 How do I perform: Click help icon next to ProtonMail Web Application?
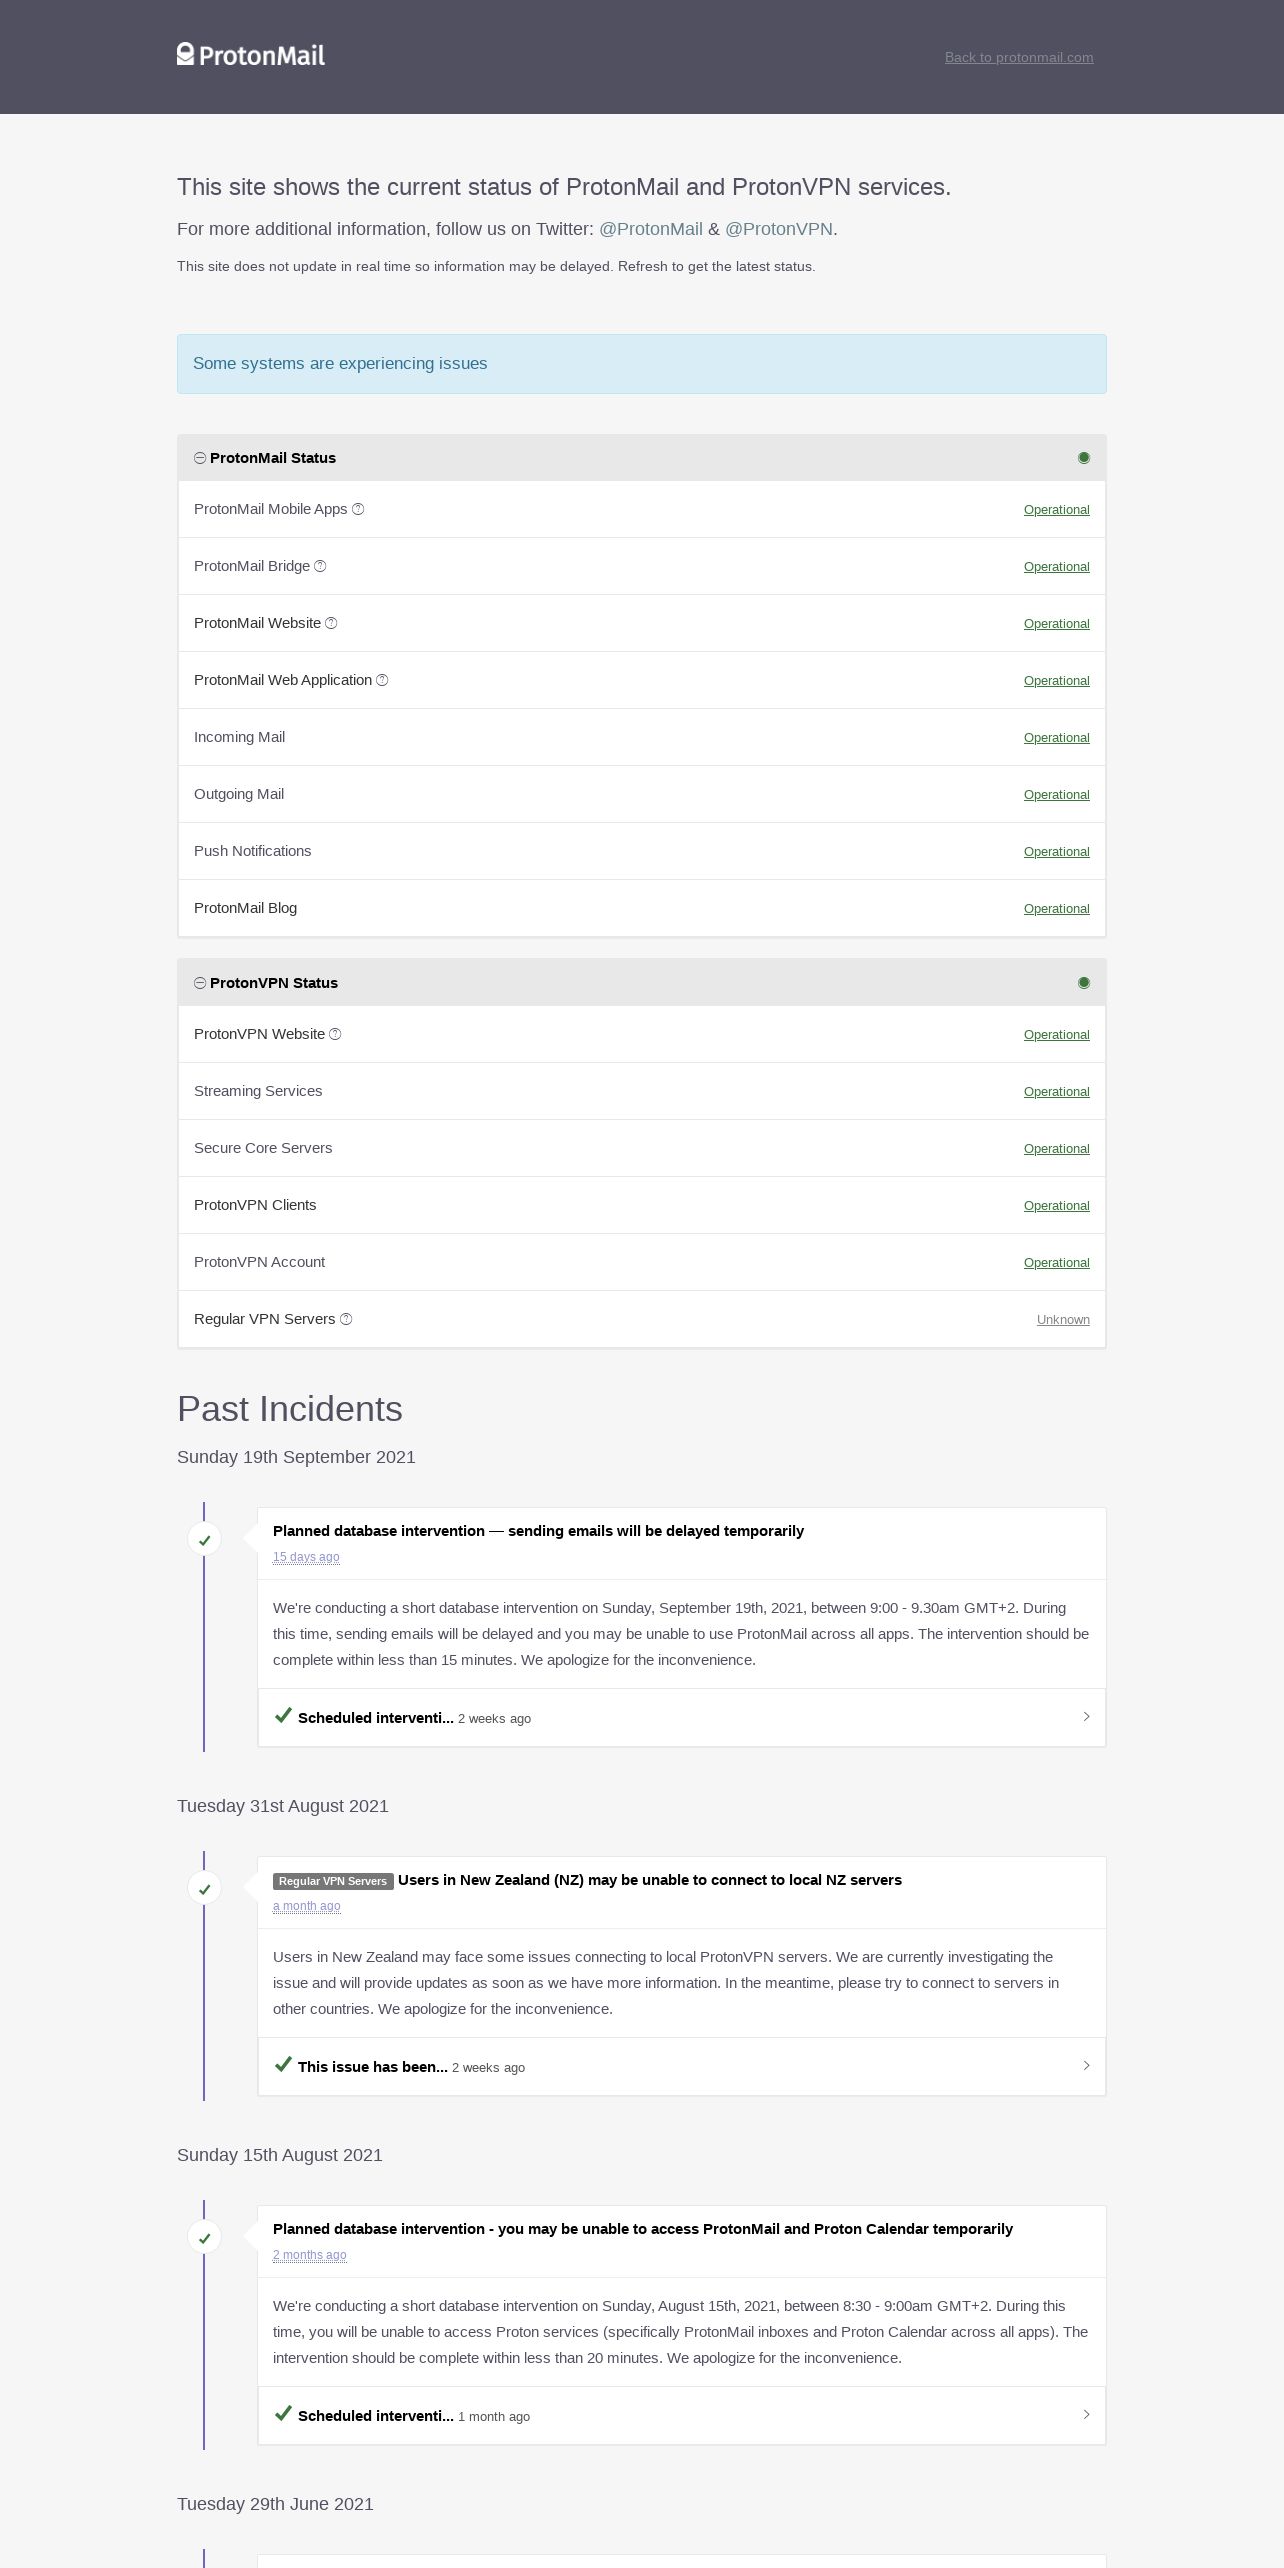click(382, 680)
